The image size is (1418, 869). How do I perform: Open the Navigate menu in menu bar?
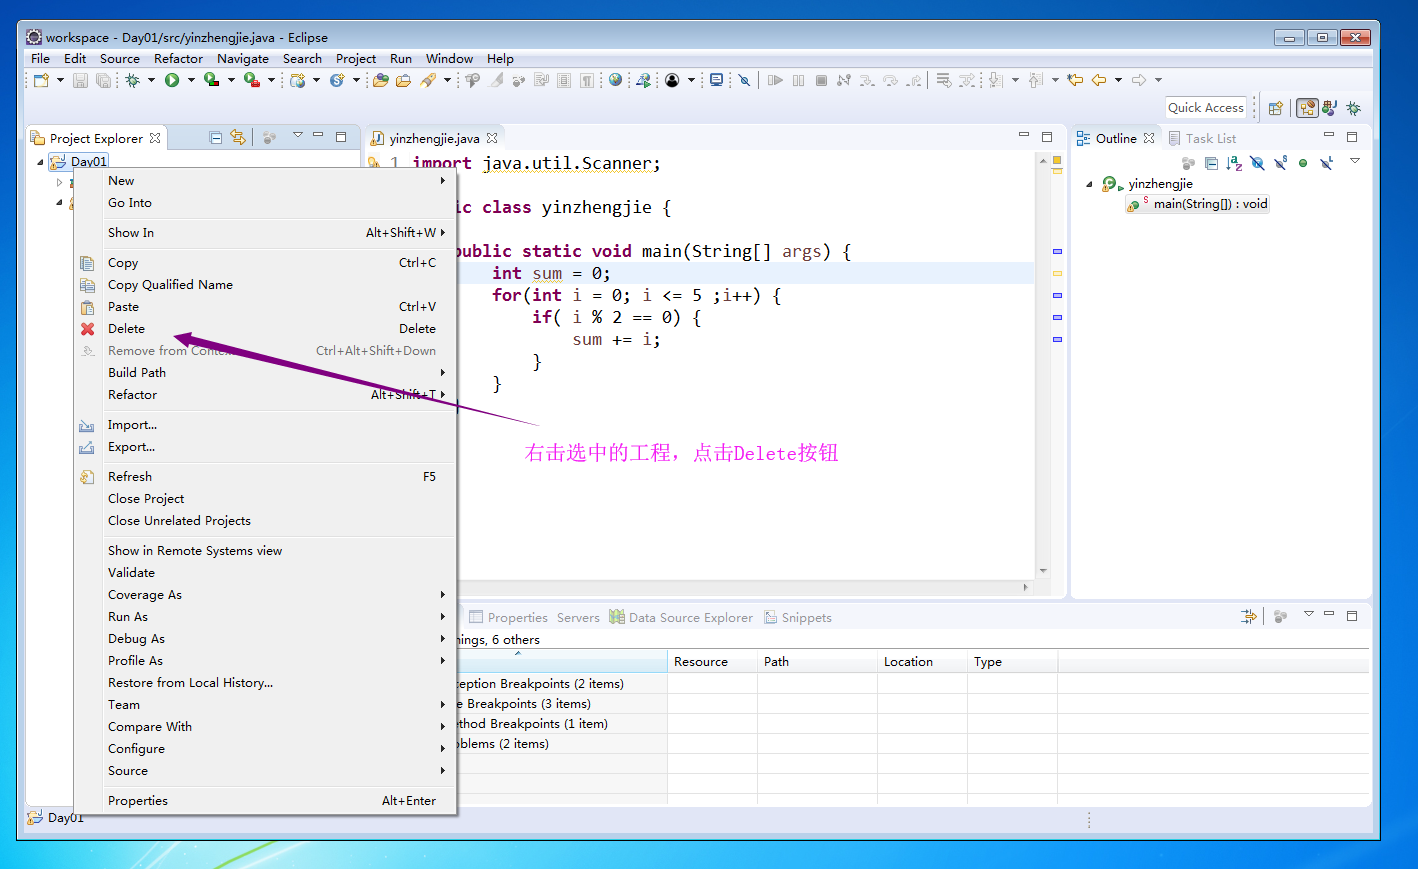pyautogui.click(x=243, y=59)
